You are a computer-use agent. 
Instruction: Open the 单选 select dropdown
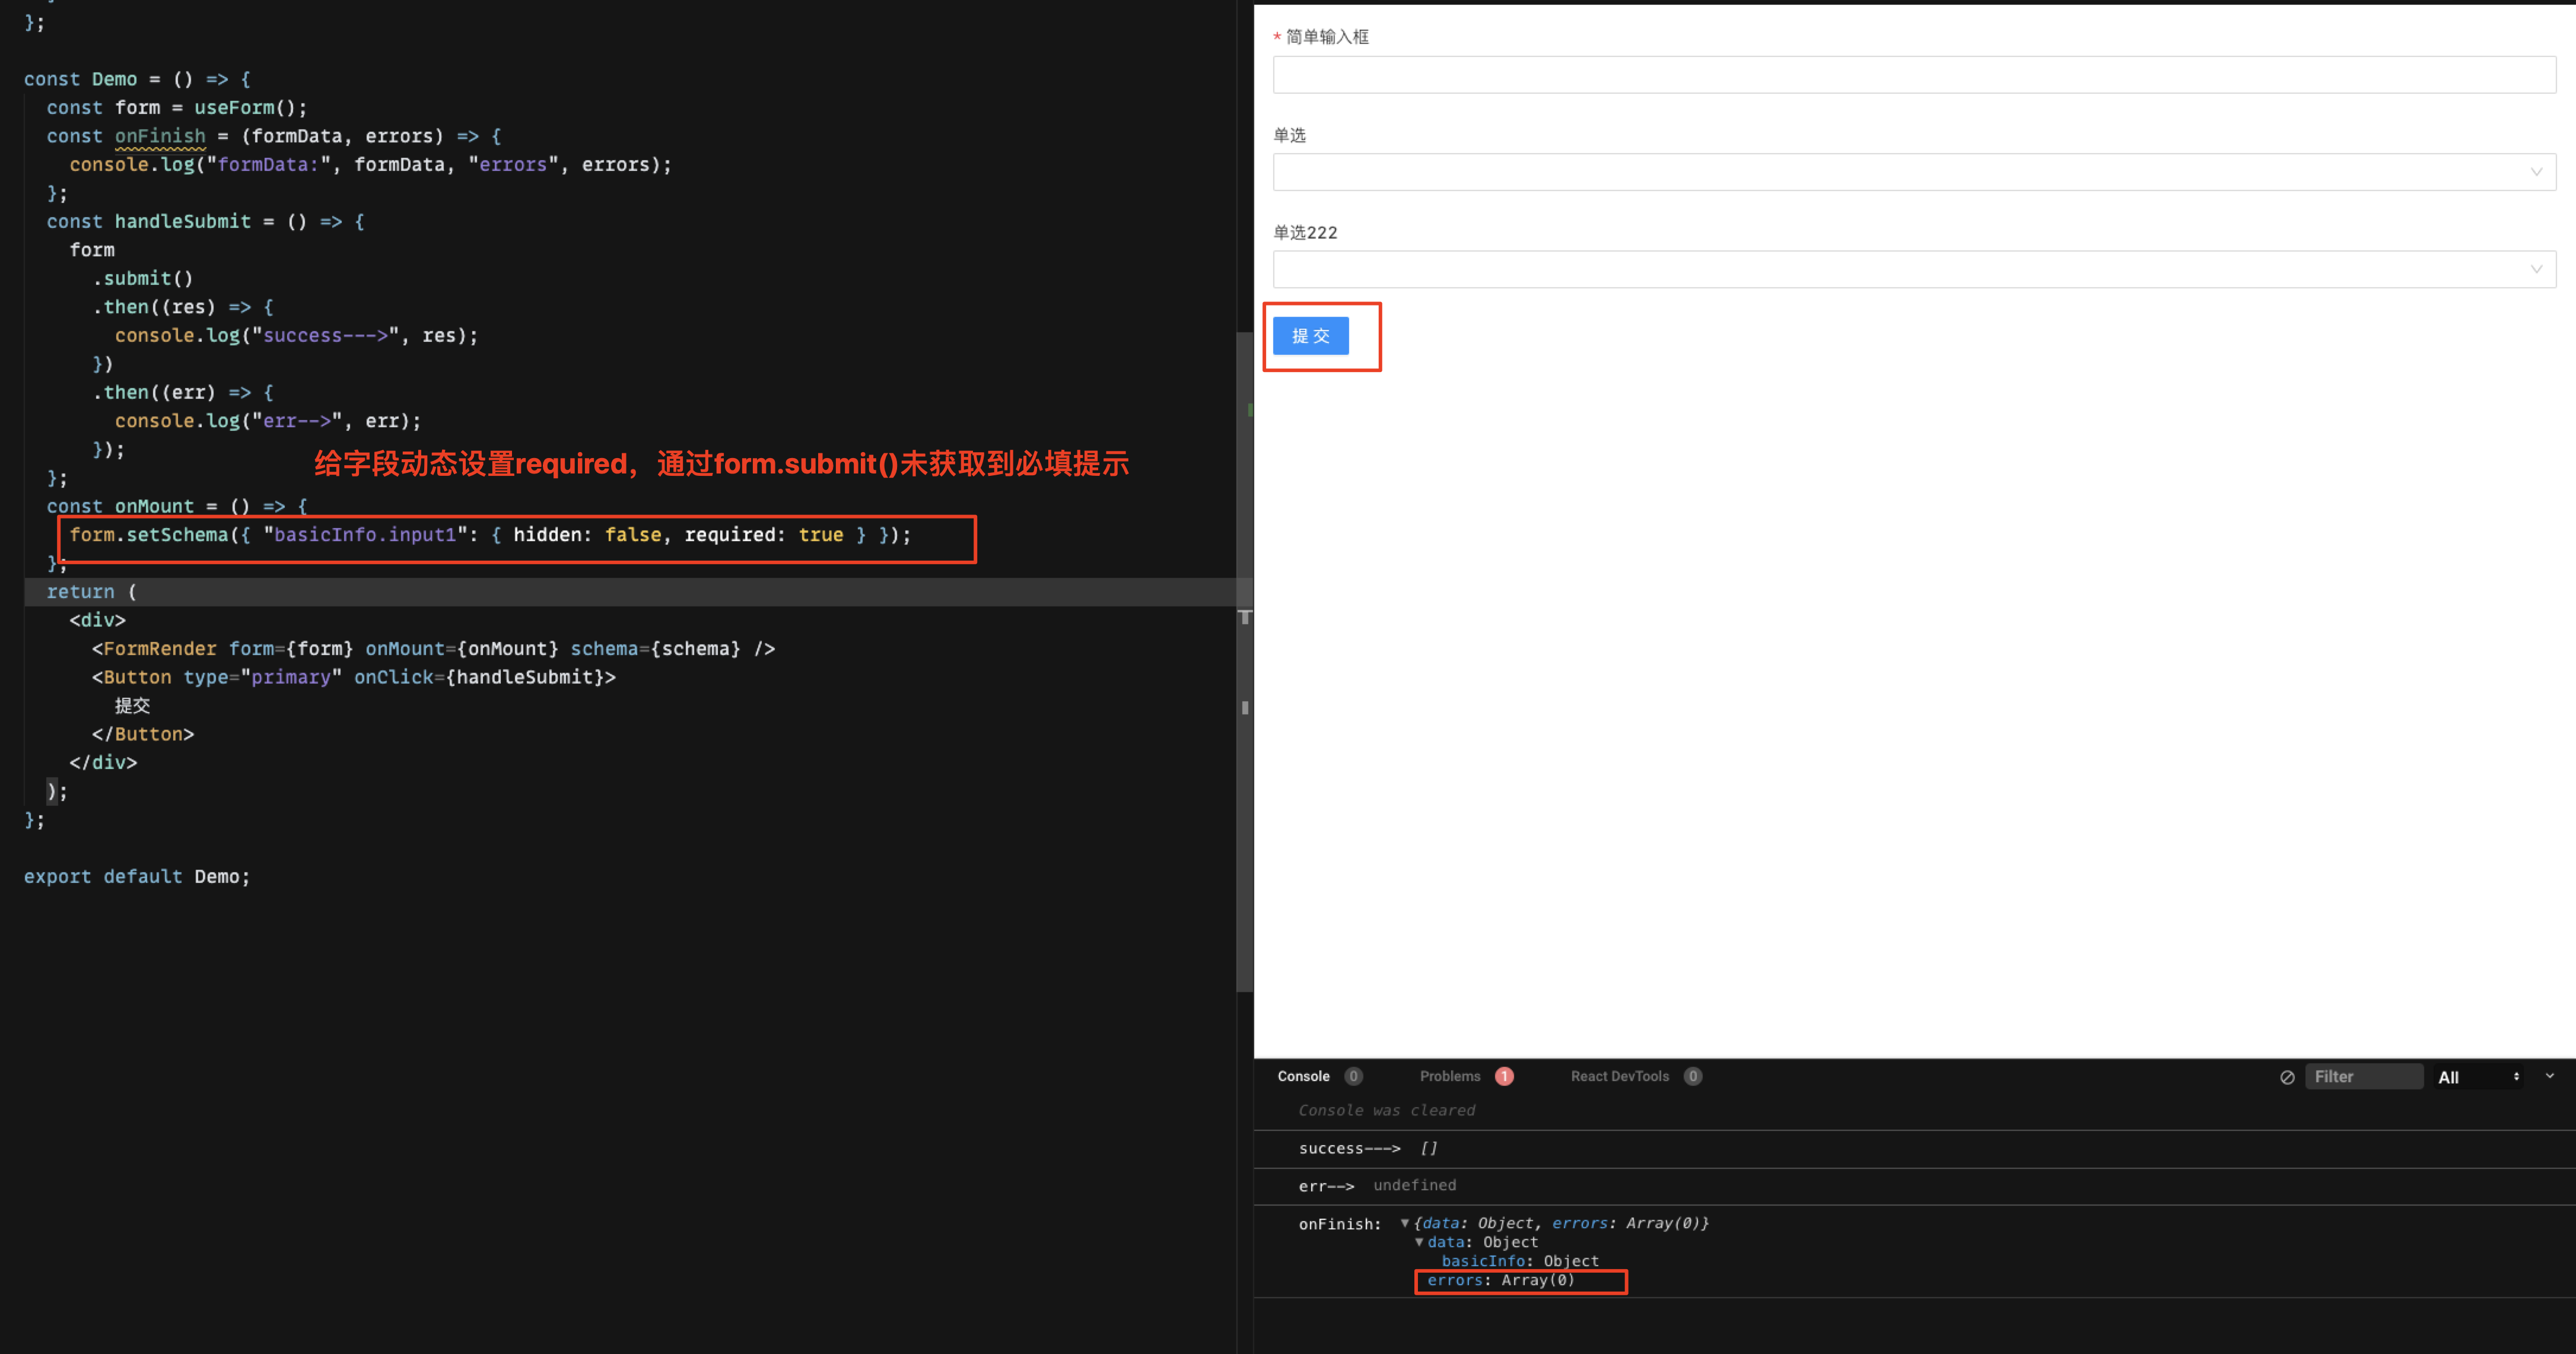click(1910, 171)
